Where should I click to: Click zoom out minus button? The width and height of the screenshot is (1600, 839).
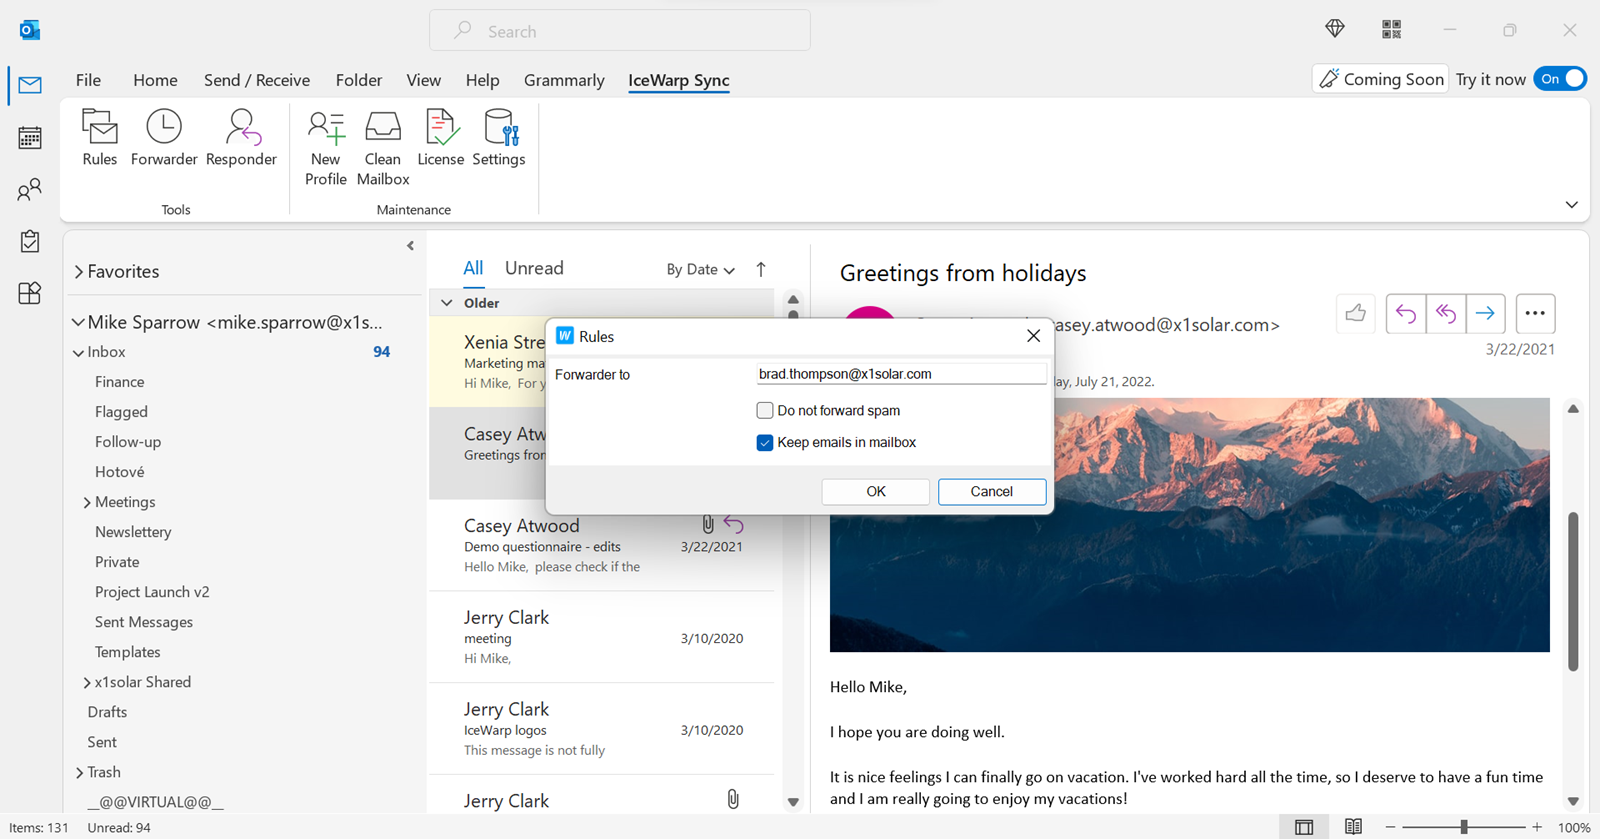(1390, 827)
